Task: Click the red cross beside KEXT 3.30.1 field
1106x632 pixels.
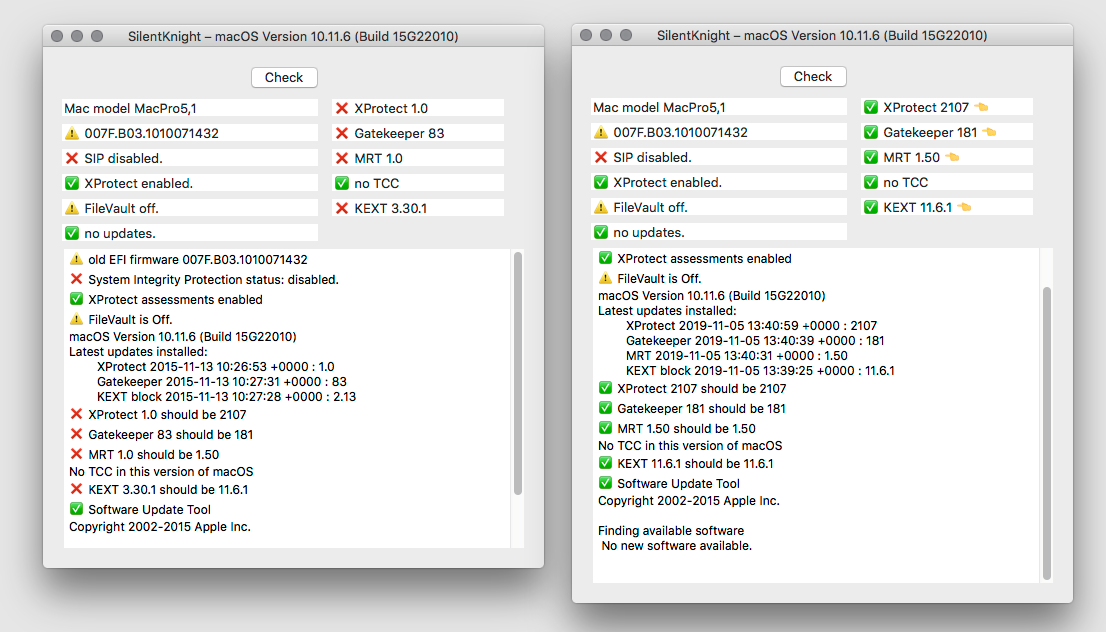Action: point(342,208)
